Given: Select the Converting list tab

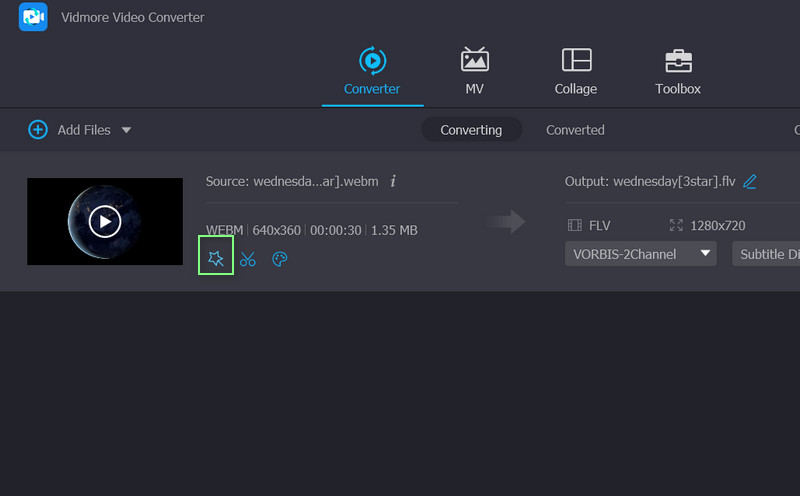Looking at the screenshot, I should pos(471,130).
